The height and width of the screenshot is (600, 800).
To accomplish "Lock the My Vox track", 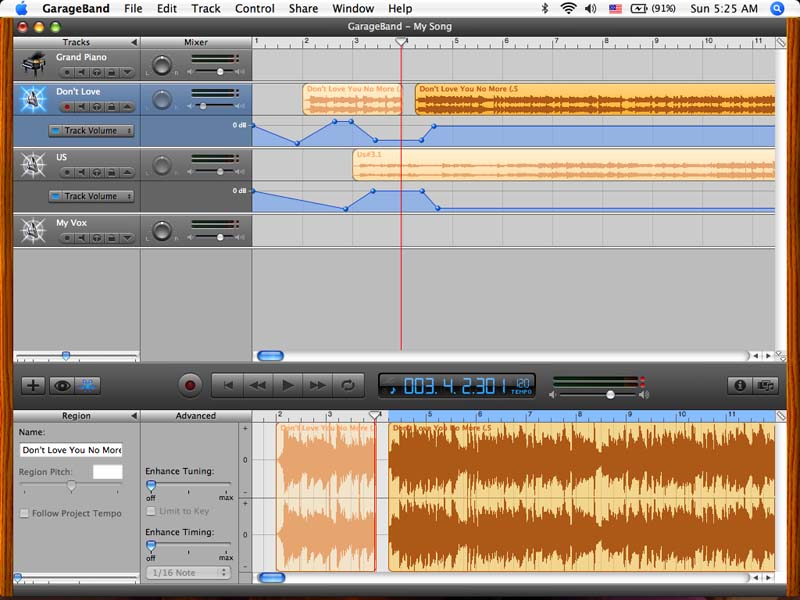I will (111, 238).
